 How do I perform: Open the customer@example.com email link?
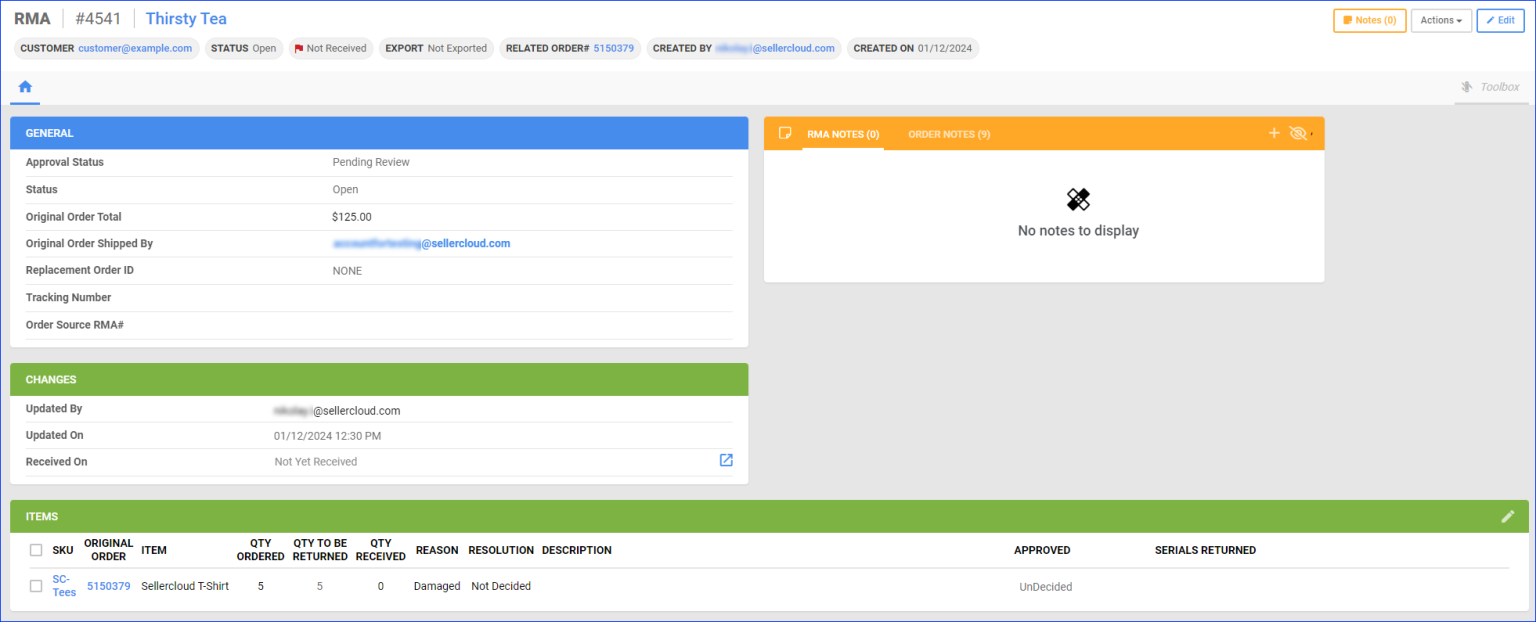click(x=135, y=47)
